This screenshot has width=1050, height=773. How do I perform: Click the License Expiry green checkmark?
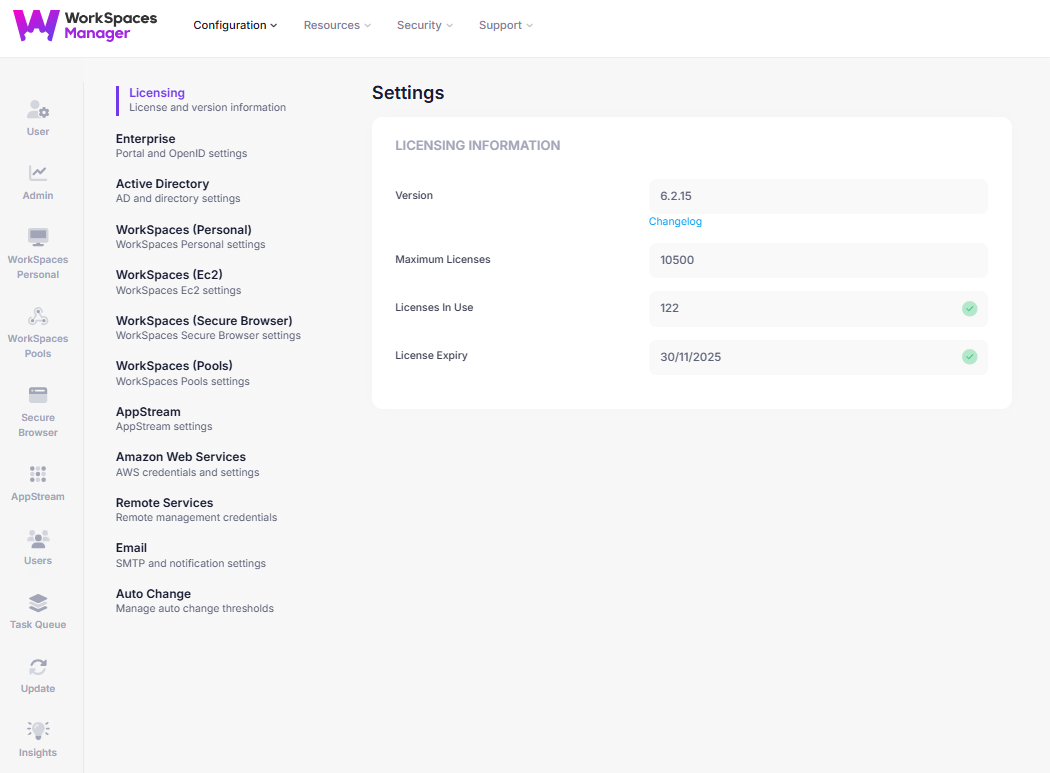coord(969,357)
